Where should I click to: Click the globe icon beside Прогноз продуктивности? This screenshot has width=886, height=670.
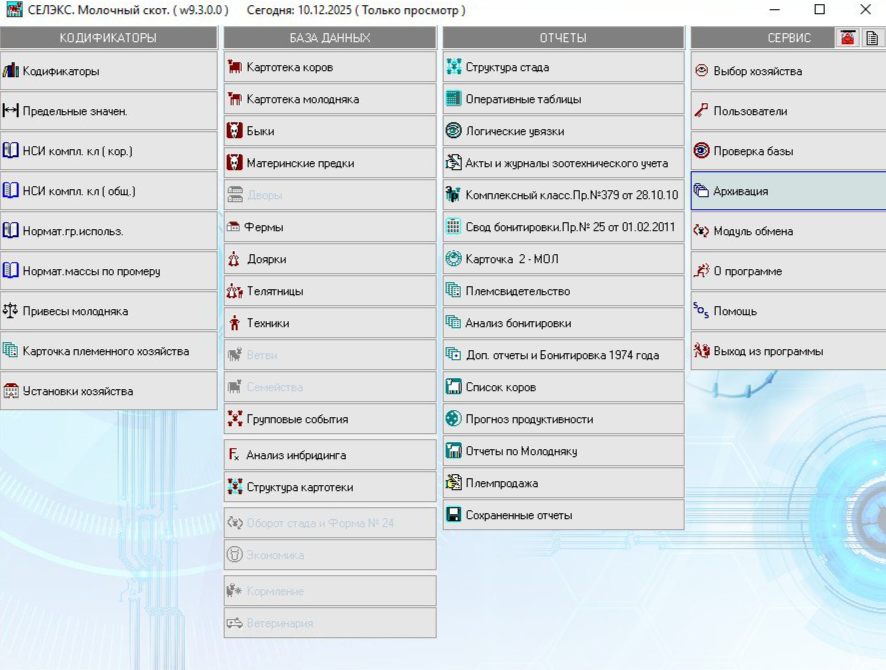[454, 419]
